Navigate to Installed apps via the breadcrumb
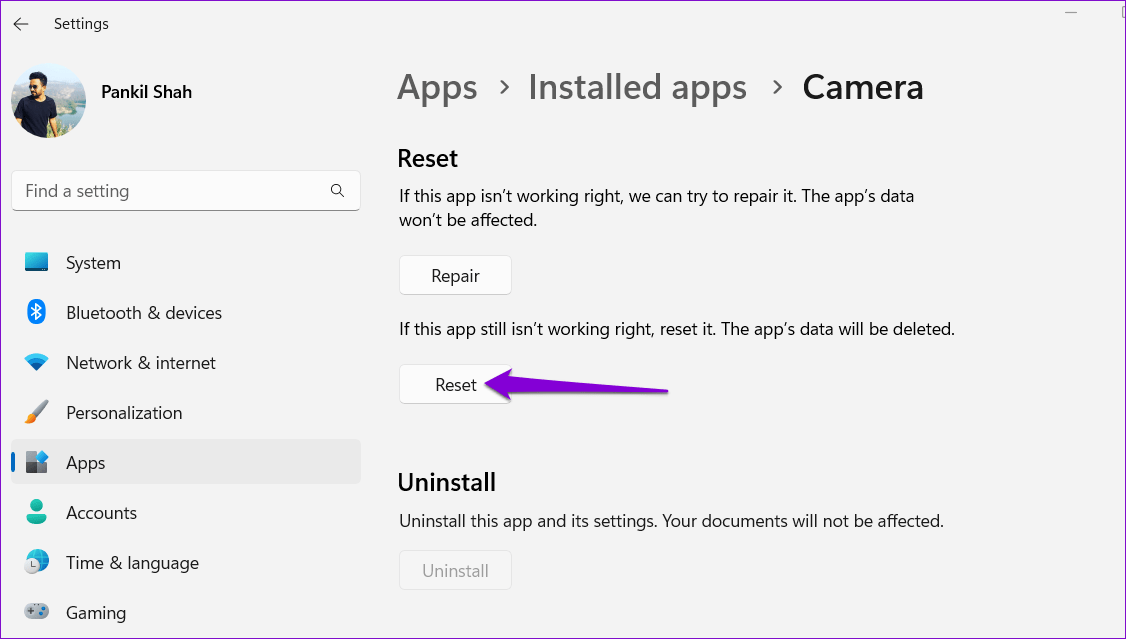Image resolution: width=1126 pixels, height=639 pixels. coord(637,88)
